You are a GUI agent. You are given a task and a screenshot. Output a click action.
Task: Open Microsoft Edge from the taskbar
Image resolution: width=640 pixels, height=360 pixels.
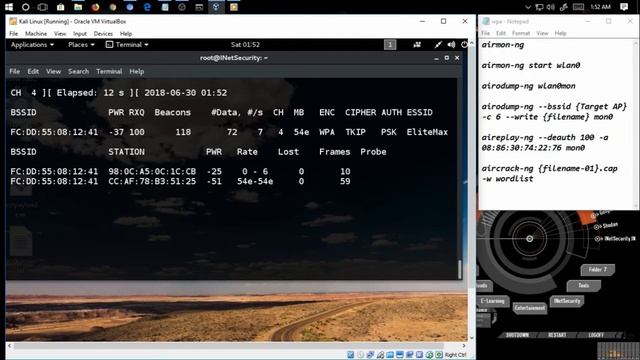pos(147,7)
